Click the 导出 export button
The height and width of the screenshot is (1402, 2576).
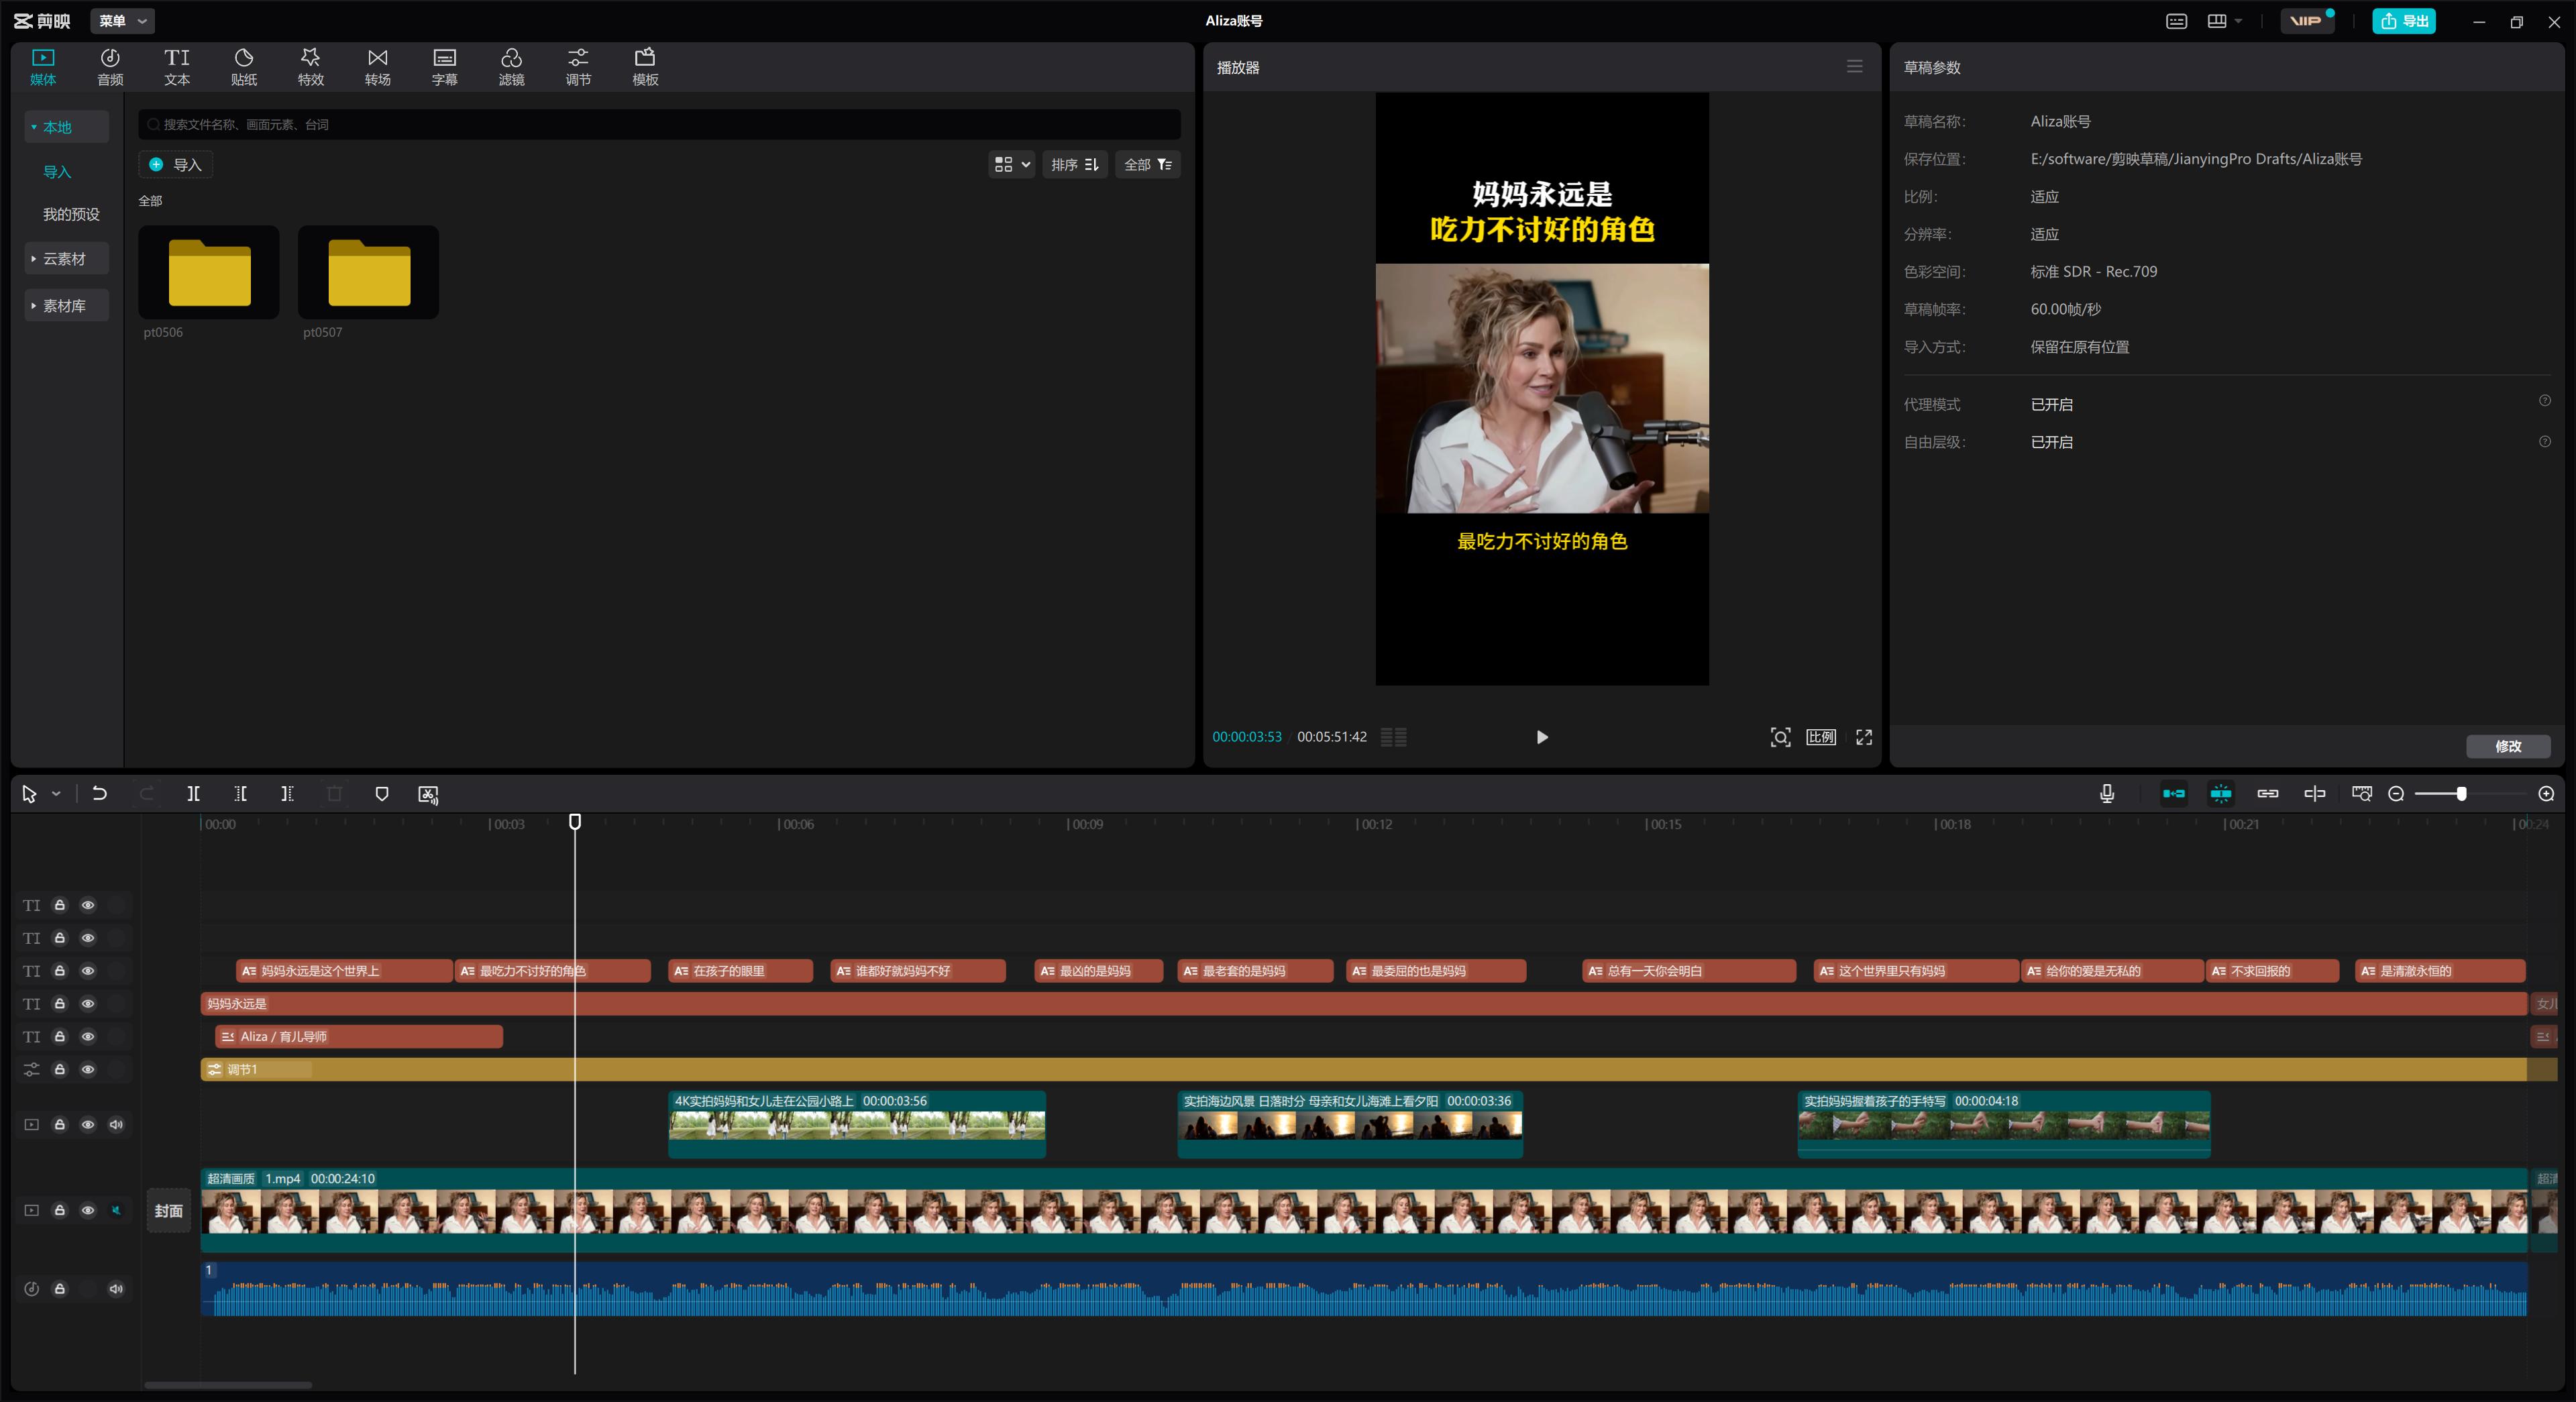[2404, 21]
